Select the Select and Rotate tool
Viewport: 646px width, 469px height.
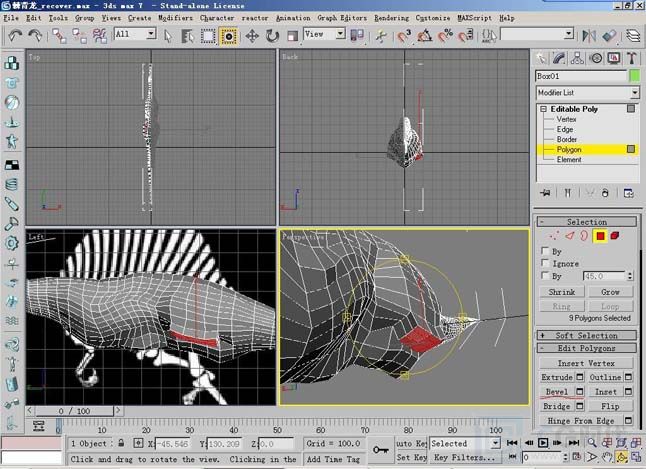[x=272, y=36]
